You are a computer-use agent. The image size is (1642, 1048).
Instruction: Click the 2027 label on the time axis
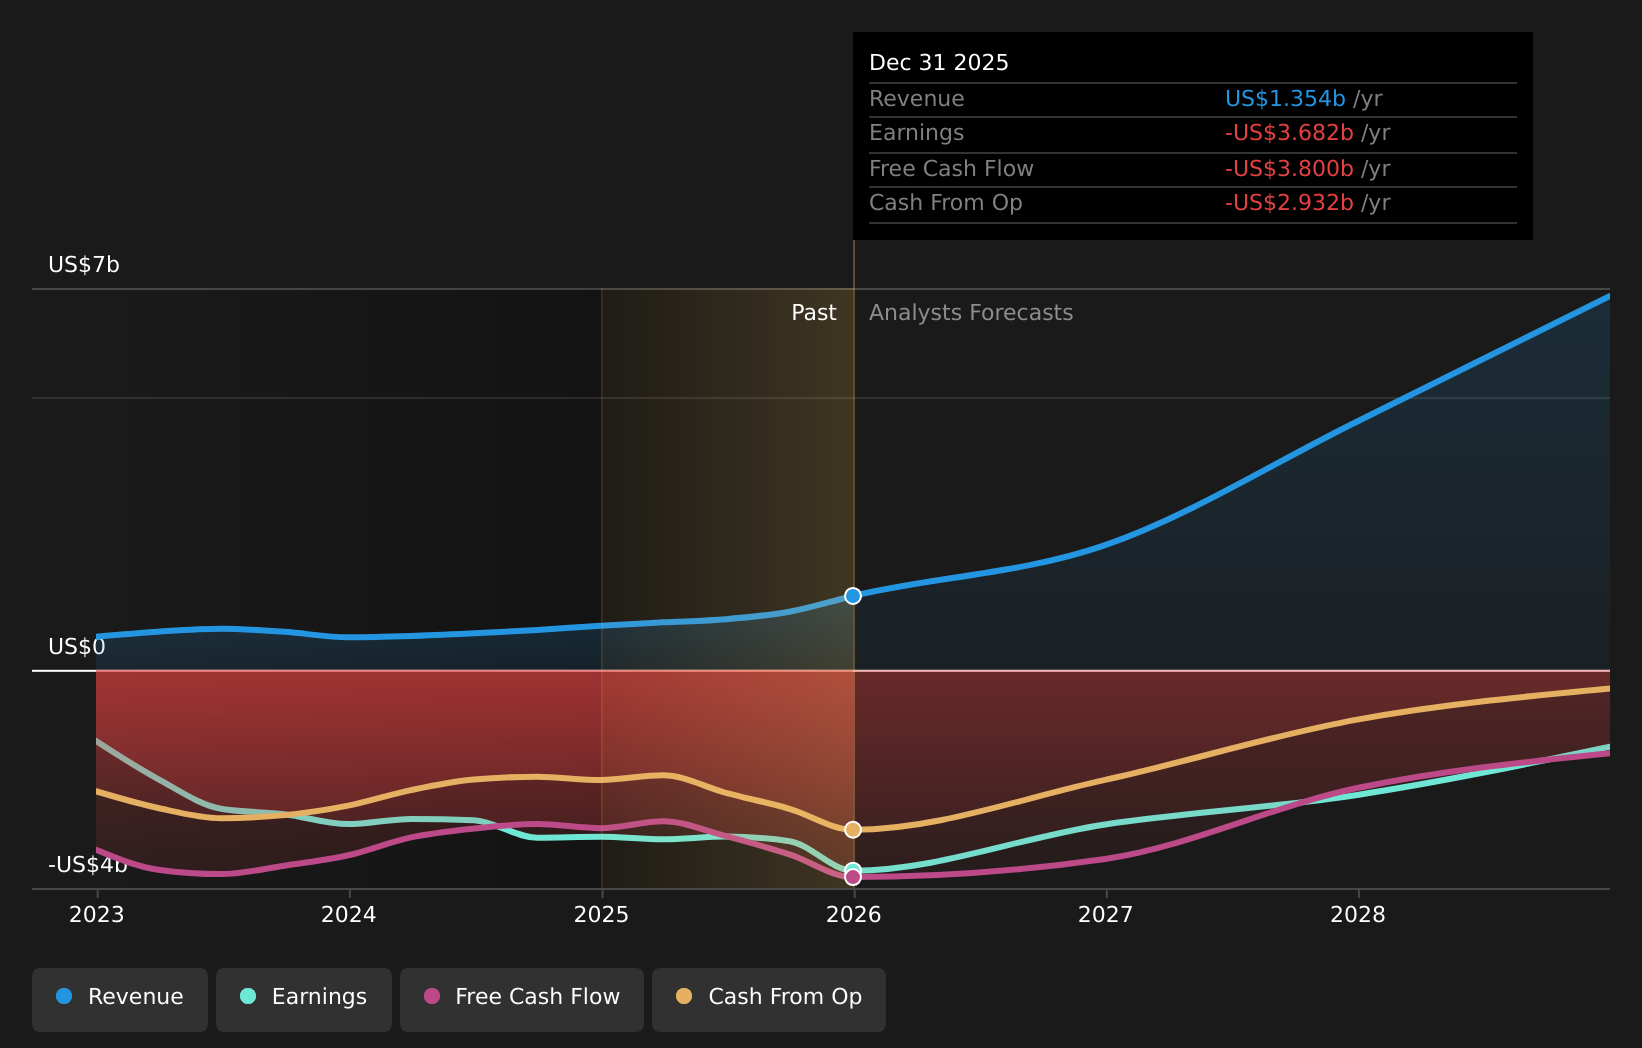coord(1106,914)
